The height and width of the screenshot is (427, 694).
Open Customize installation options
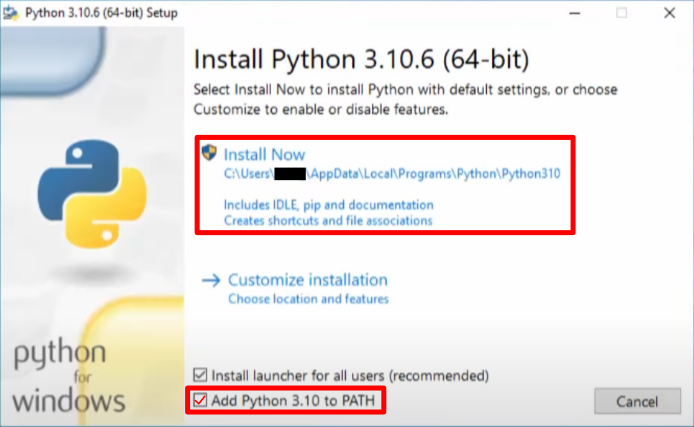(308, 280)
